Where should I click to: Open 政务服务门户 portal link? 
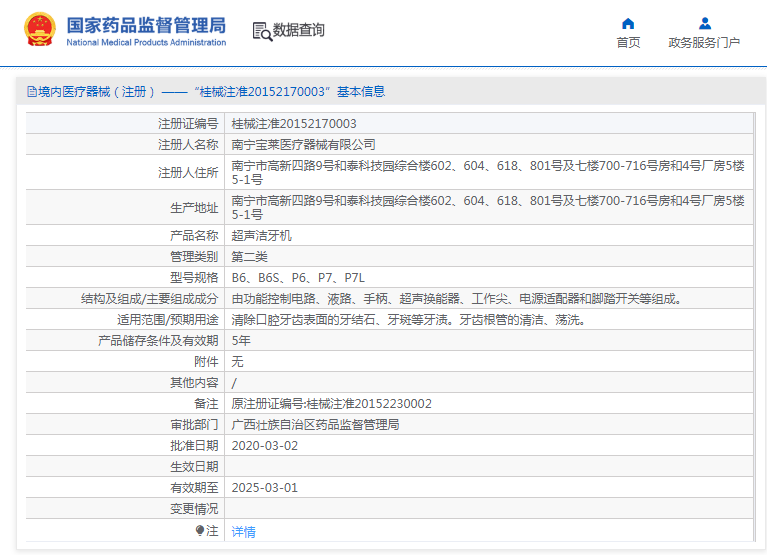point(704,43)
